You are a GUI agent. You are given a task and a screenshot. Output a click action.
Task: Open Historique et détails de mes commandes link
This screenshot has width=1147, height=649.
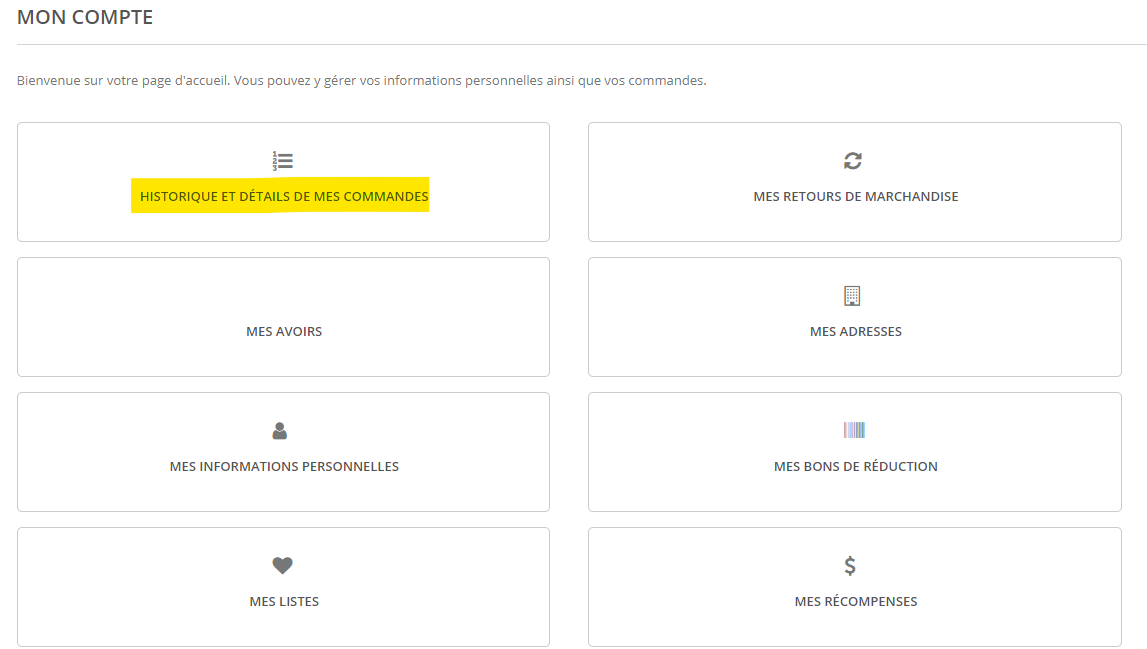coord(284,197)
